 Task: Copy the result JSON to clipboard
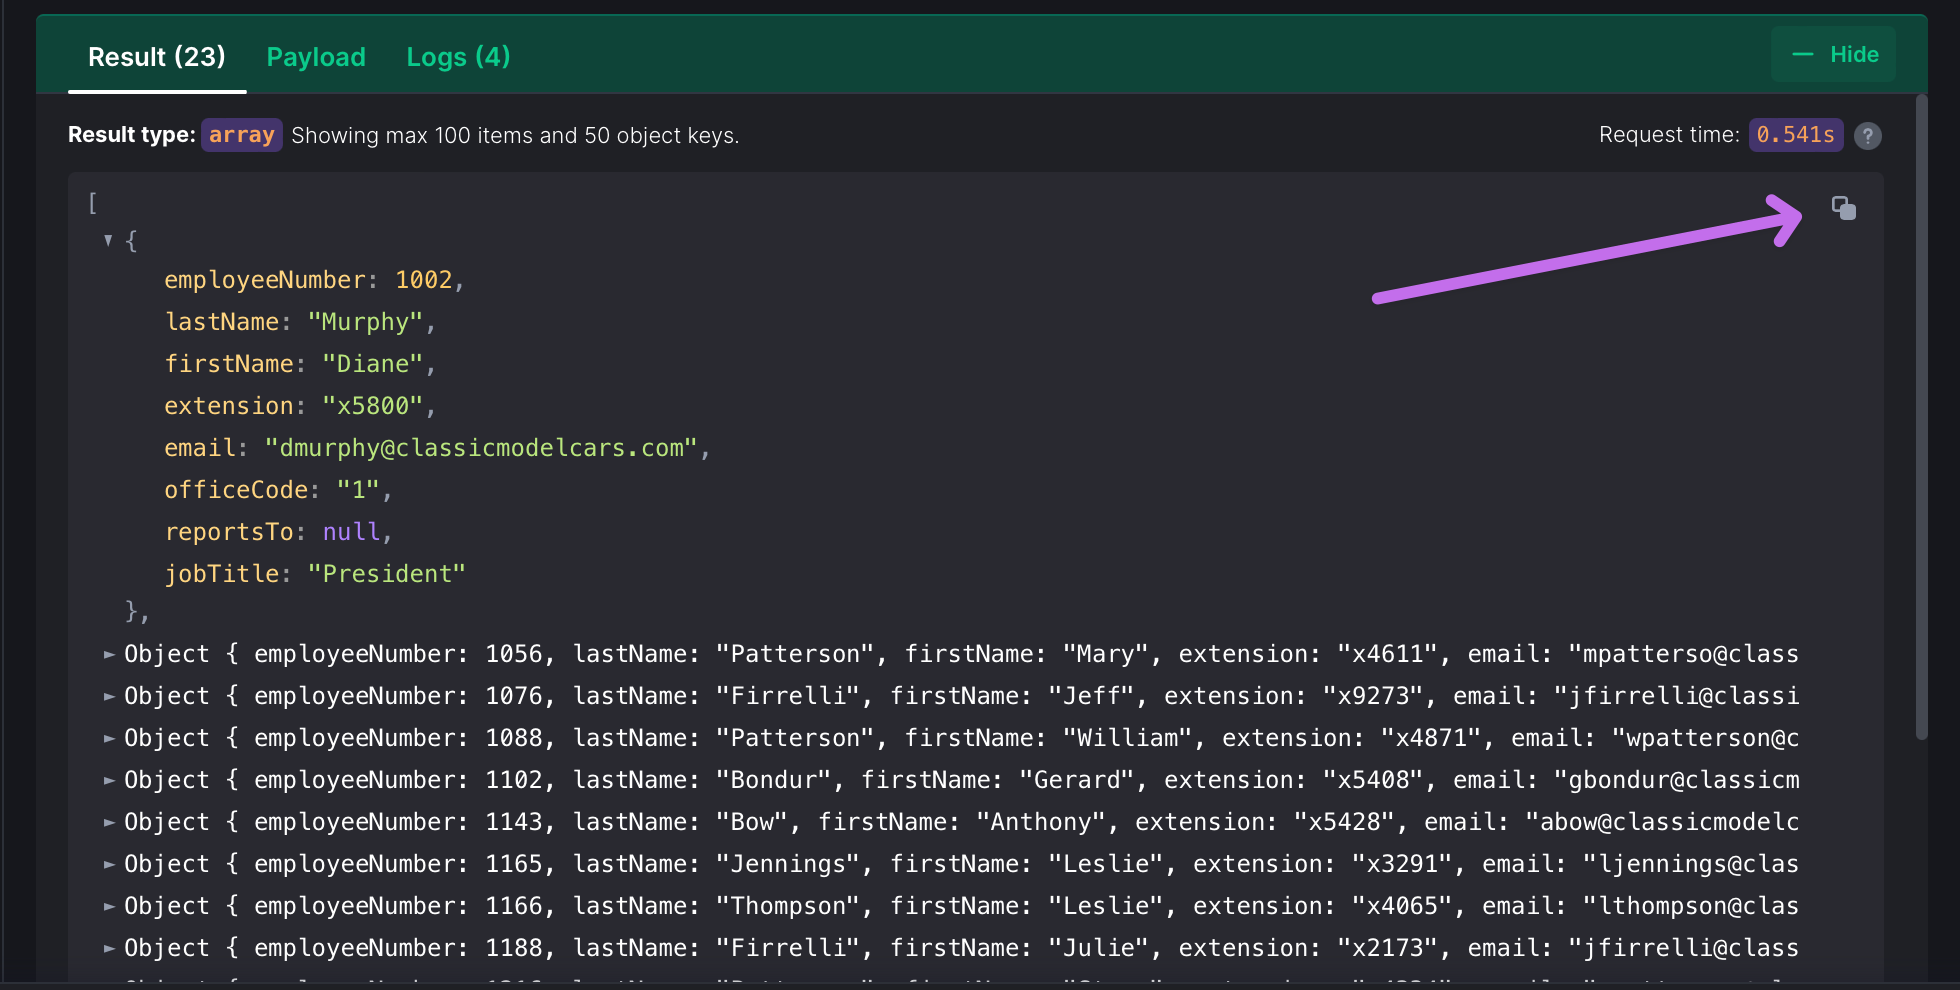tap(1843, 207)
